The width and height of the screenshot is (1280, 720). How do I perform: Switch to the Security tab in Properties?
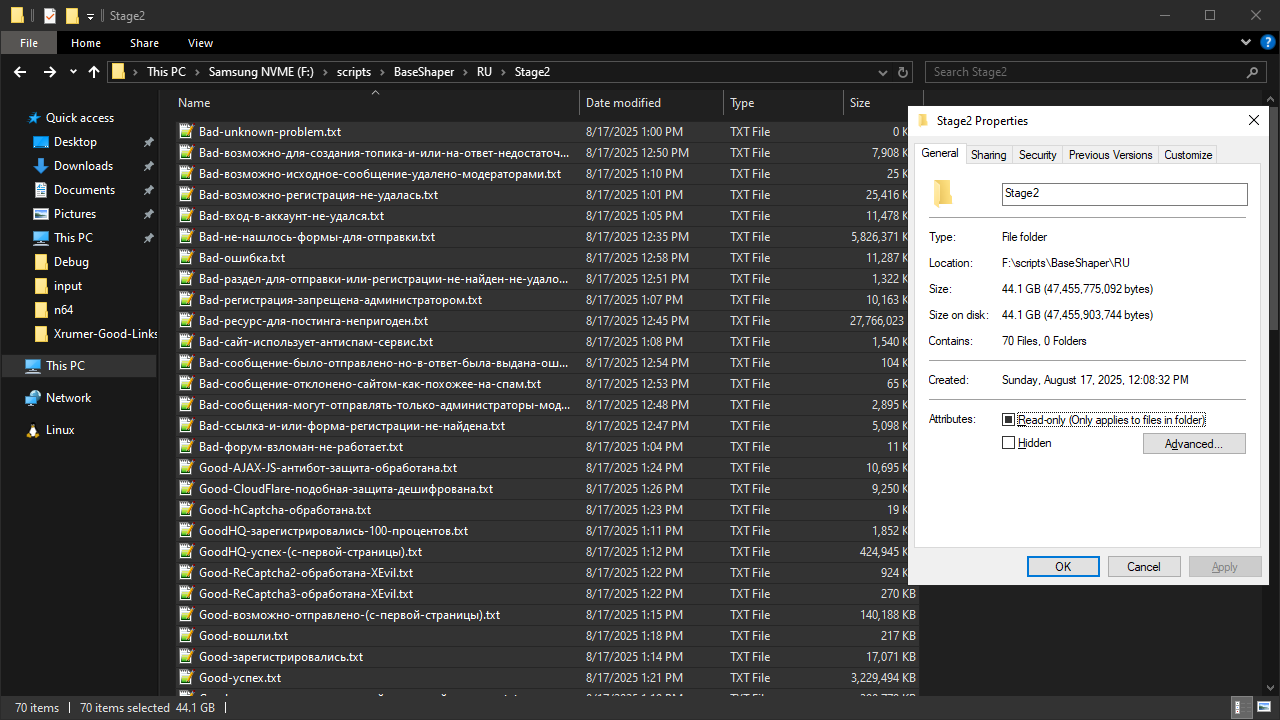click(1037, 155)
